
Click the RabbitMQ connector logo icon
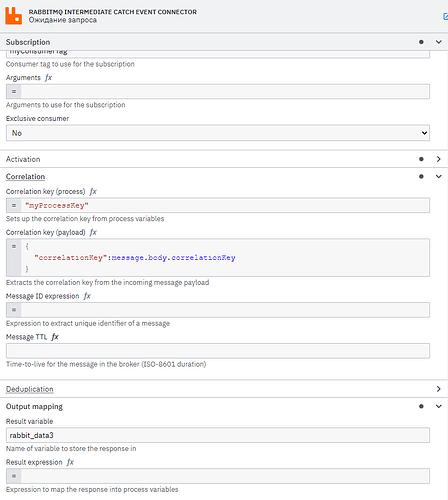click(x=14, y=16)
